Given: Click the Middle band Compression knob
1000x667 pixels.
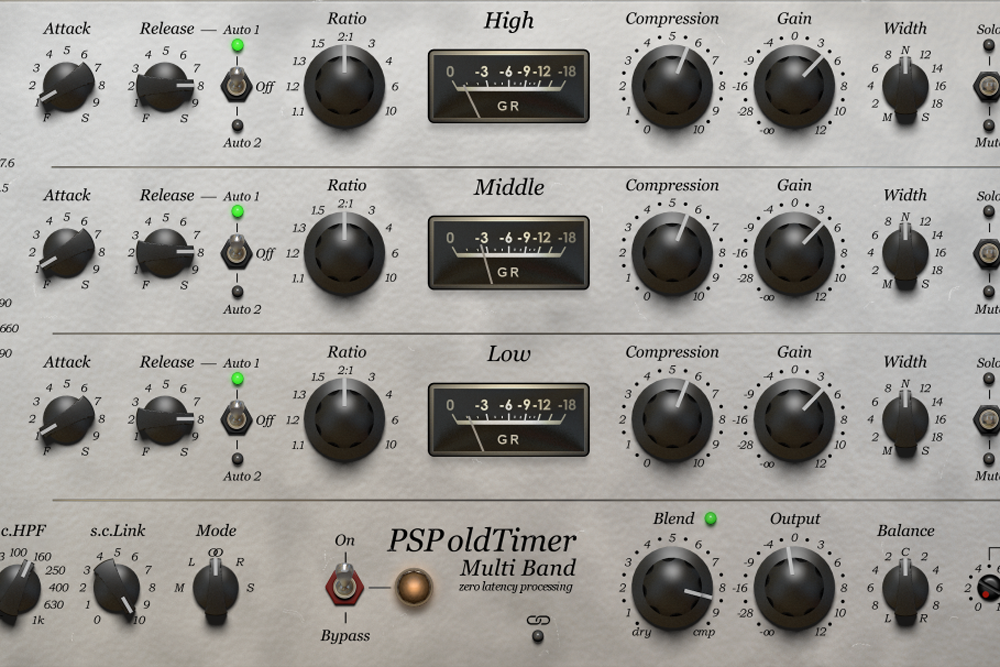Looking at the screenshot, I should click(672, 253).
